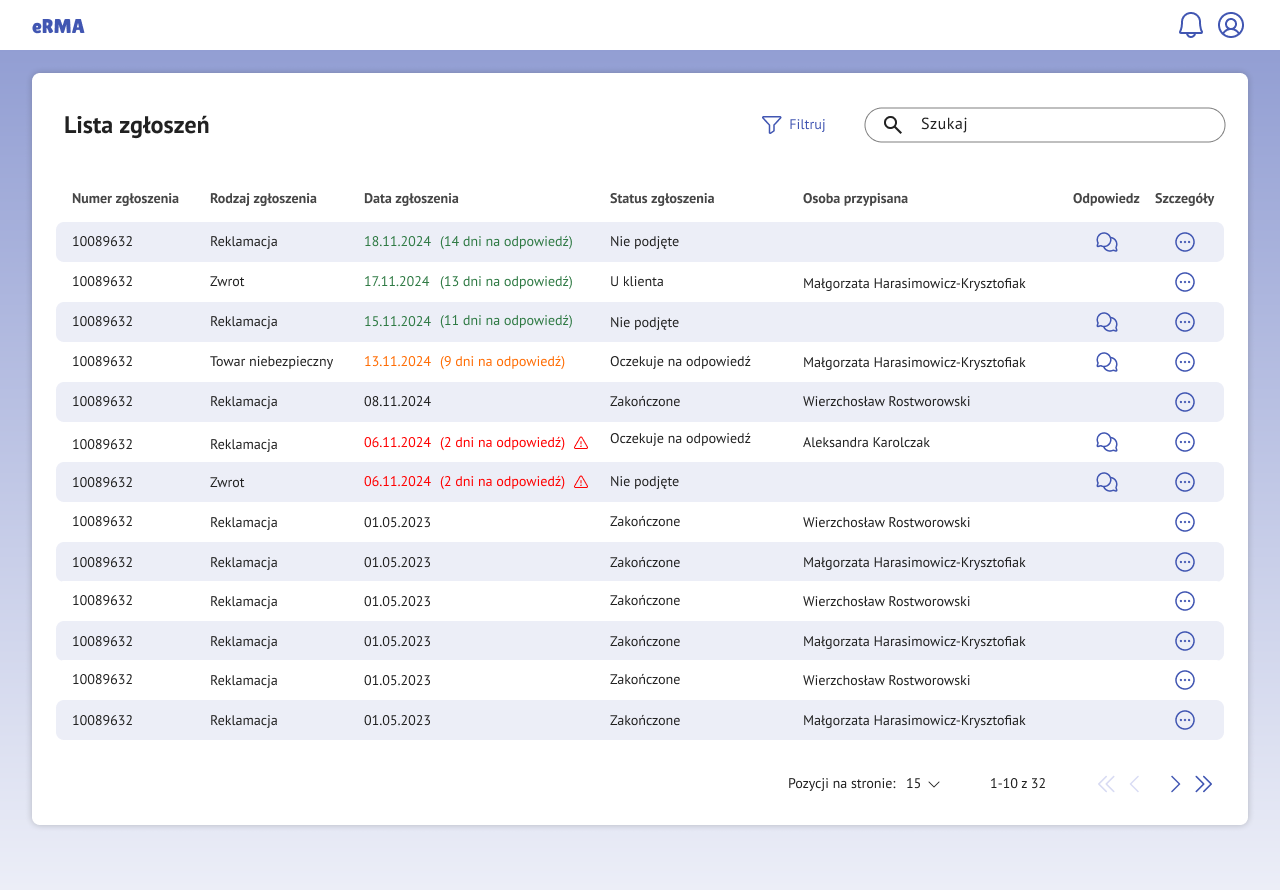
Task: Click the Data zgłoszenia column header
Action: coord(411,199)
